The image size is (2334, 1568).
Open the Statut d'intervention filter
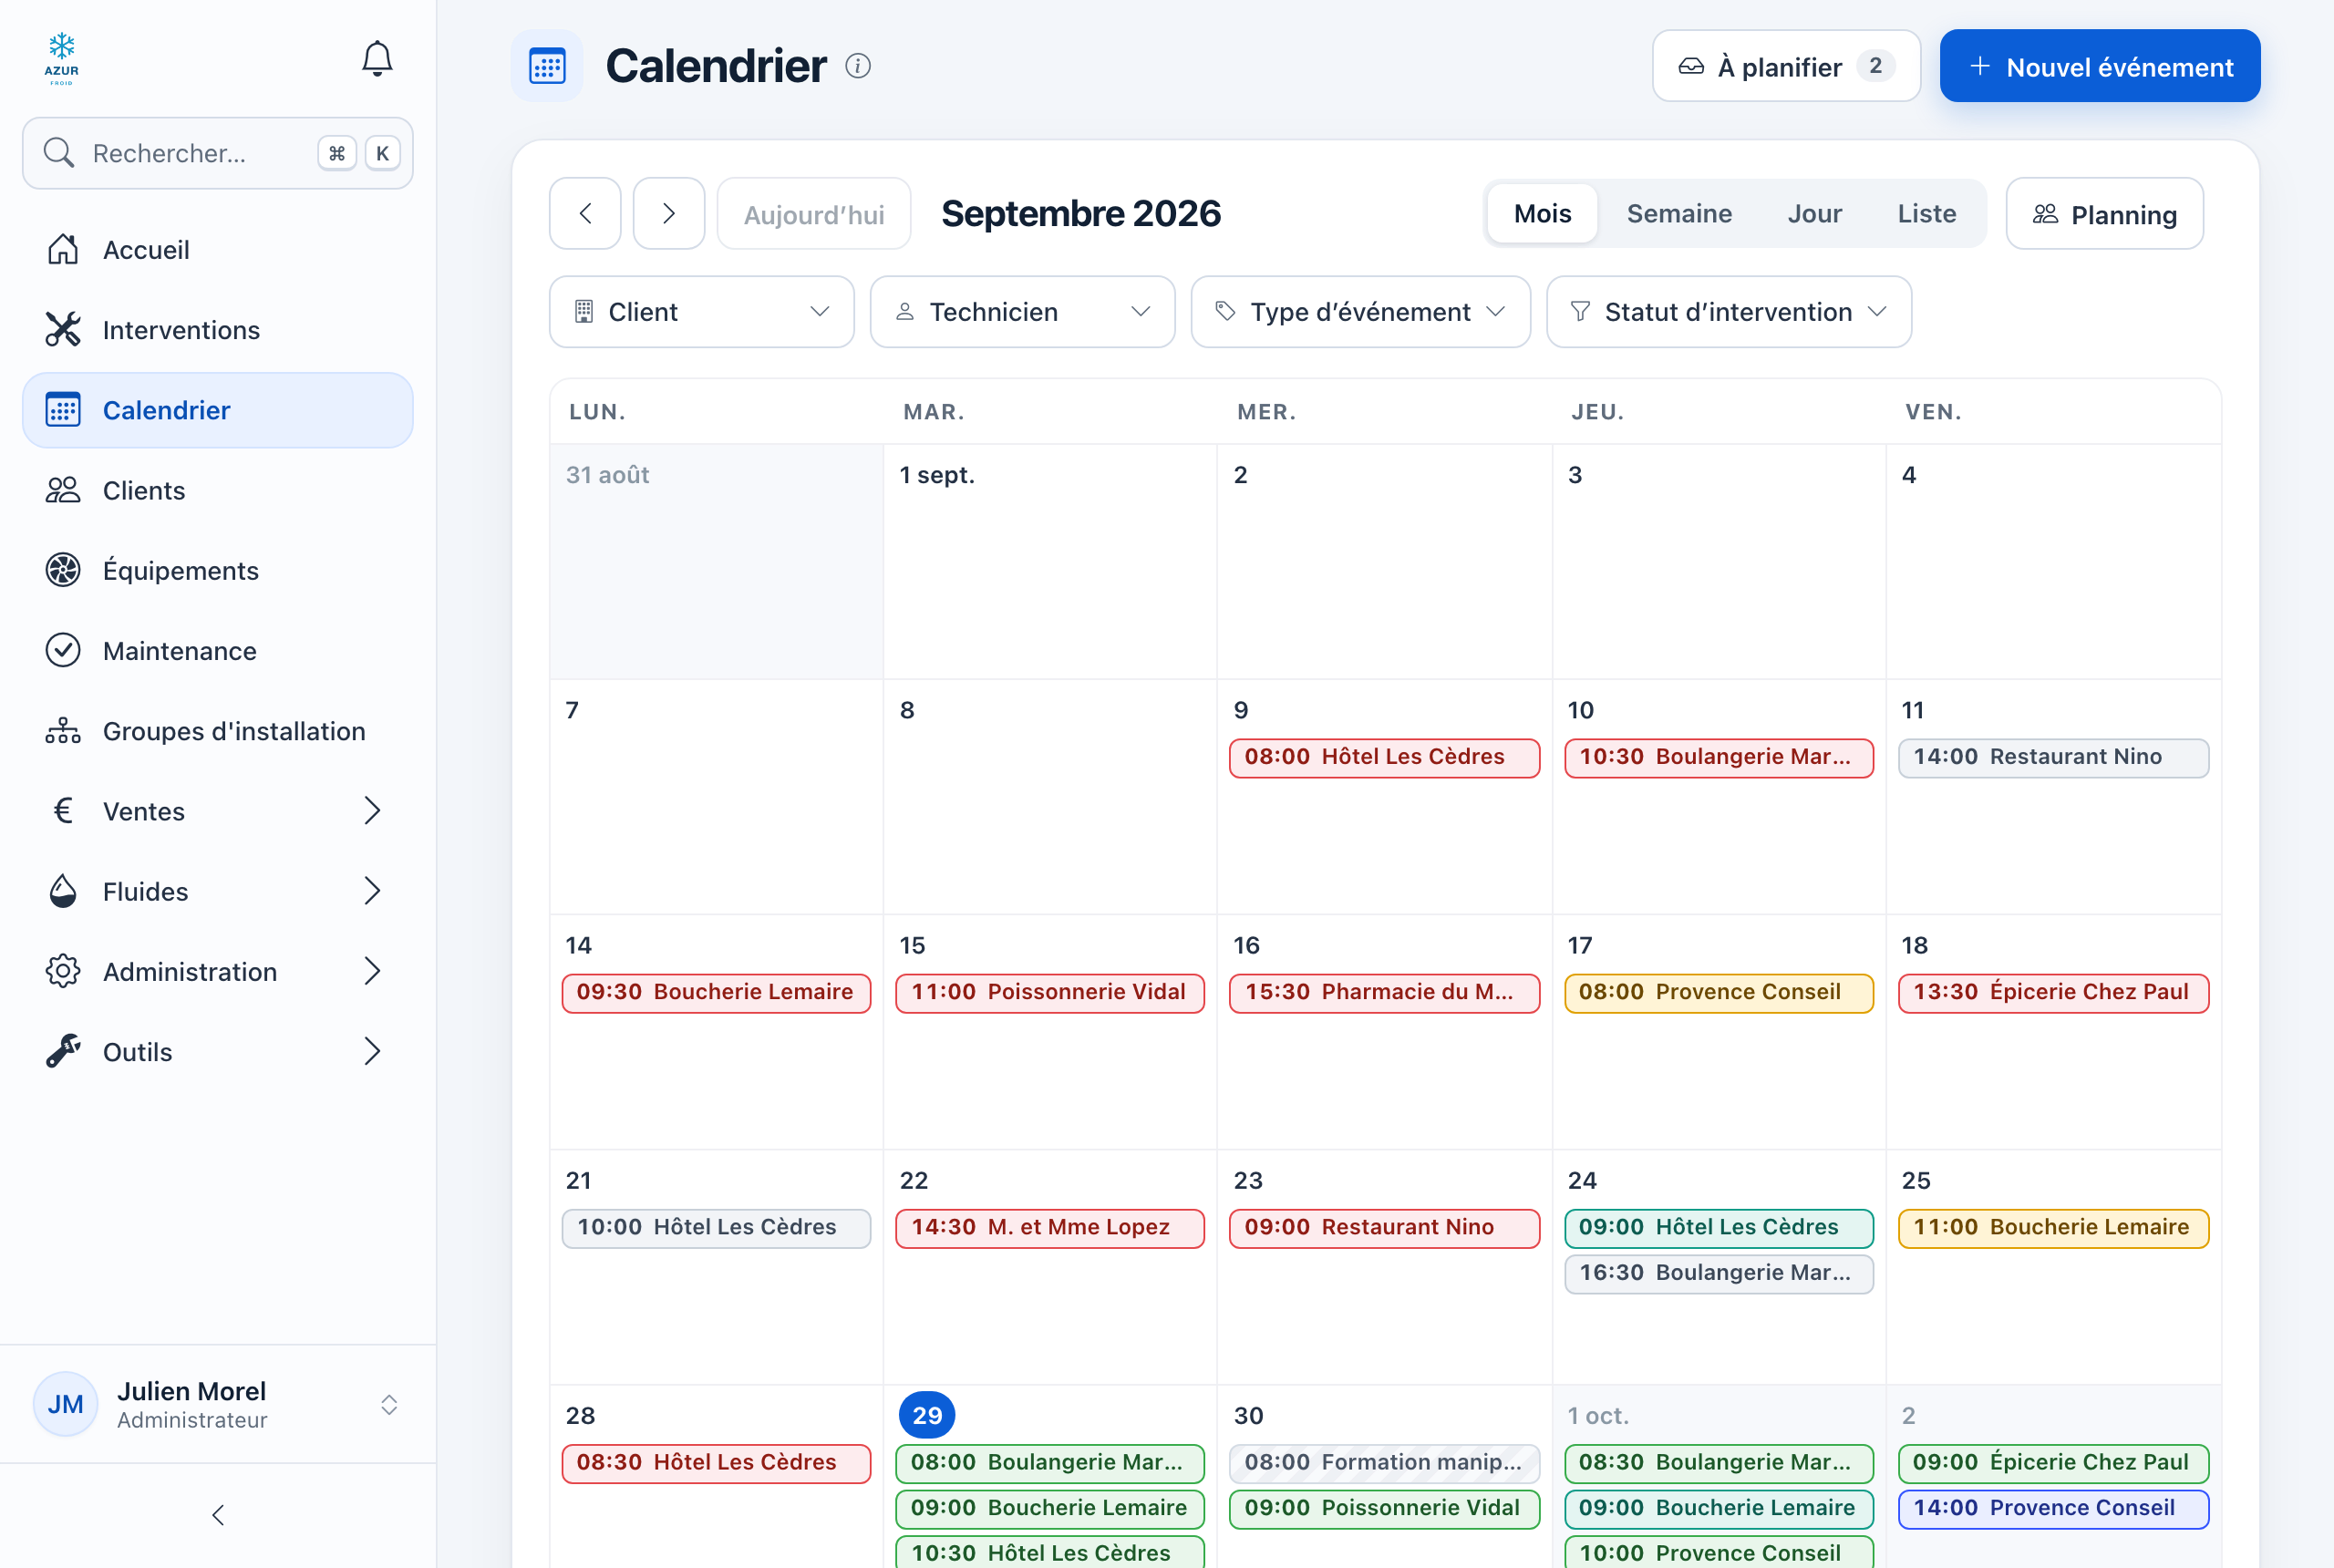(x=1729, y=312)
